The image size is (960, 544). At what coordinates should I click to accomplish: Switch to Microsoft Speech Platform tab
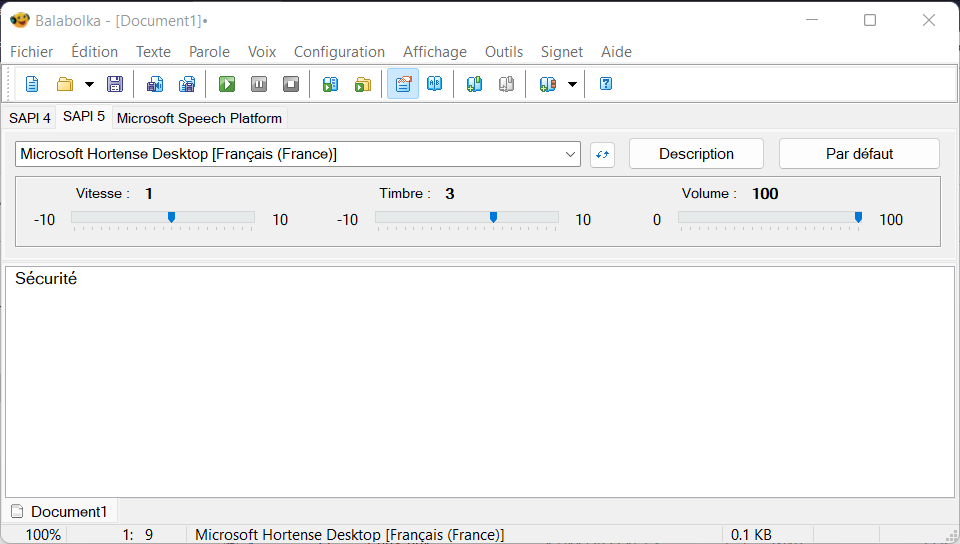pyautogui.click(x=199, y=118)
